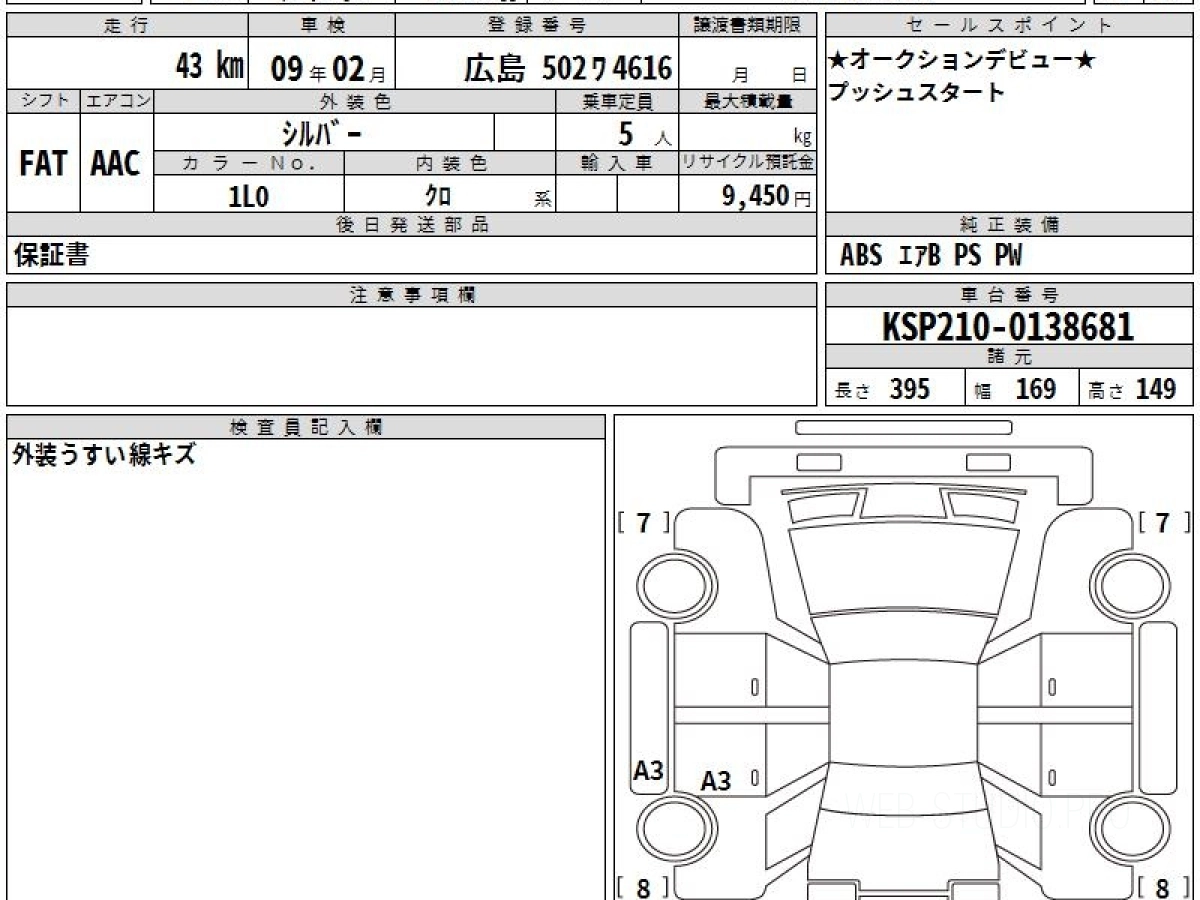Viewport: 1200px width, 900px height.
Task: Click the プッシュスタート sales point
Action: coord(916,93)
